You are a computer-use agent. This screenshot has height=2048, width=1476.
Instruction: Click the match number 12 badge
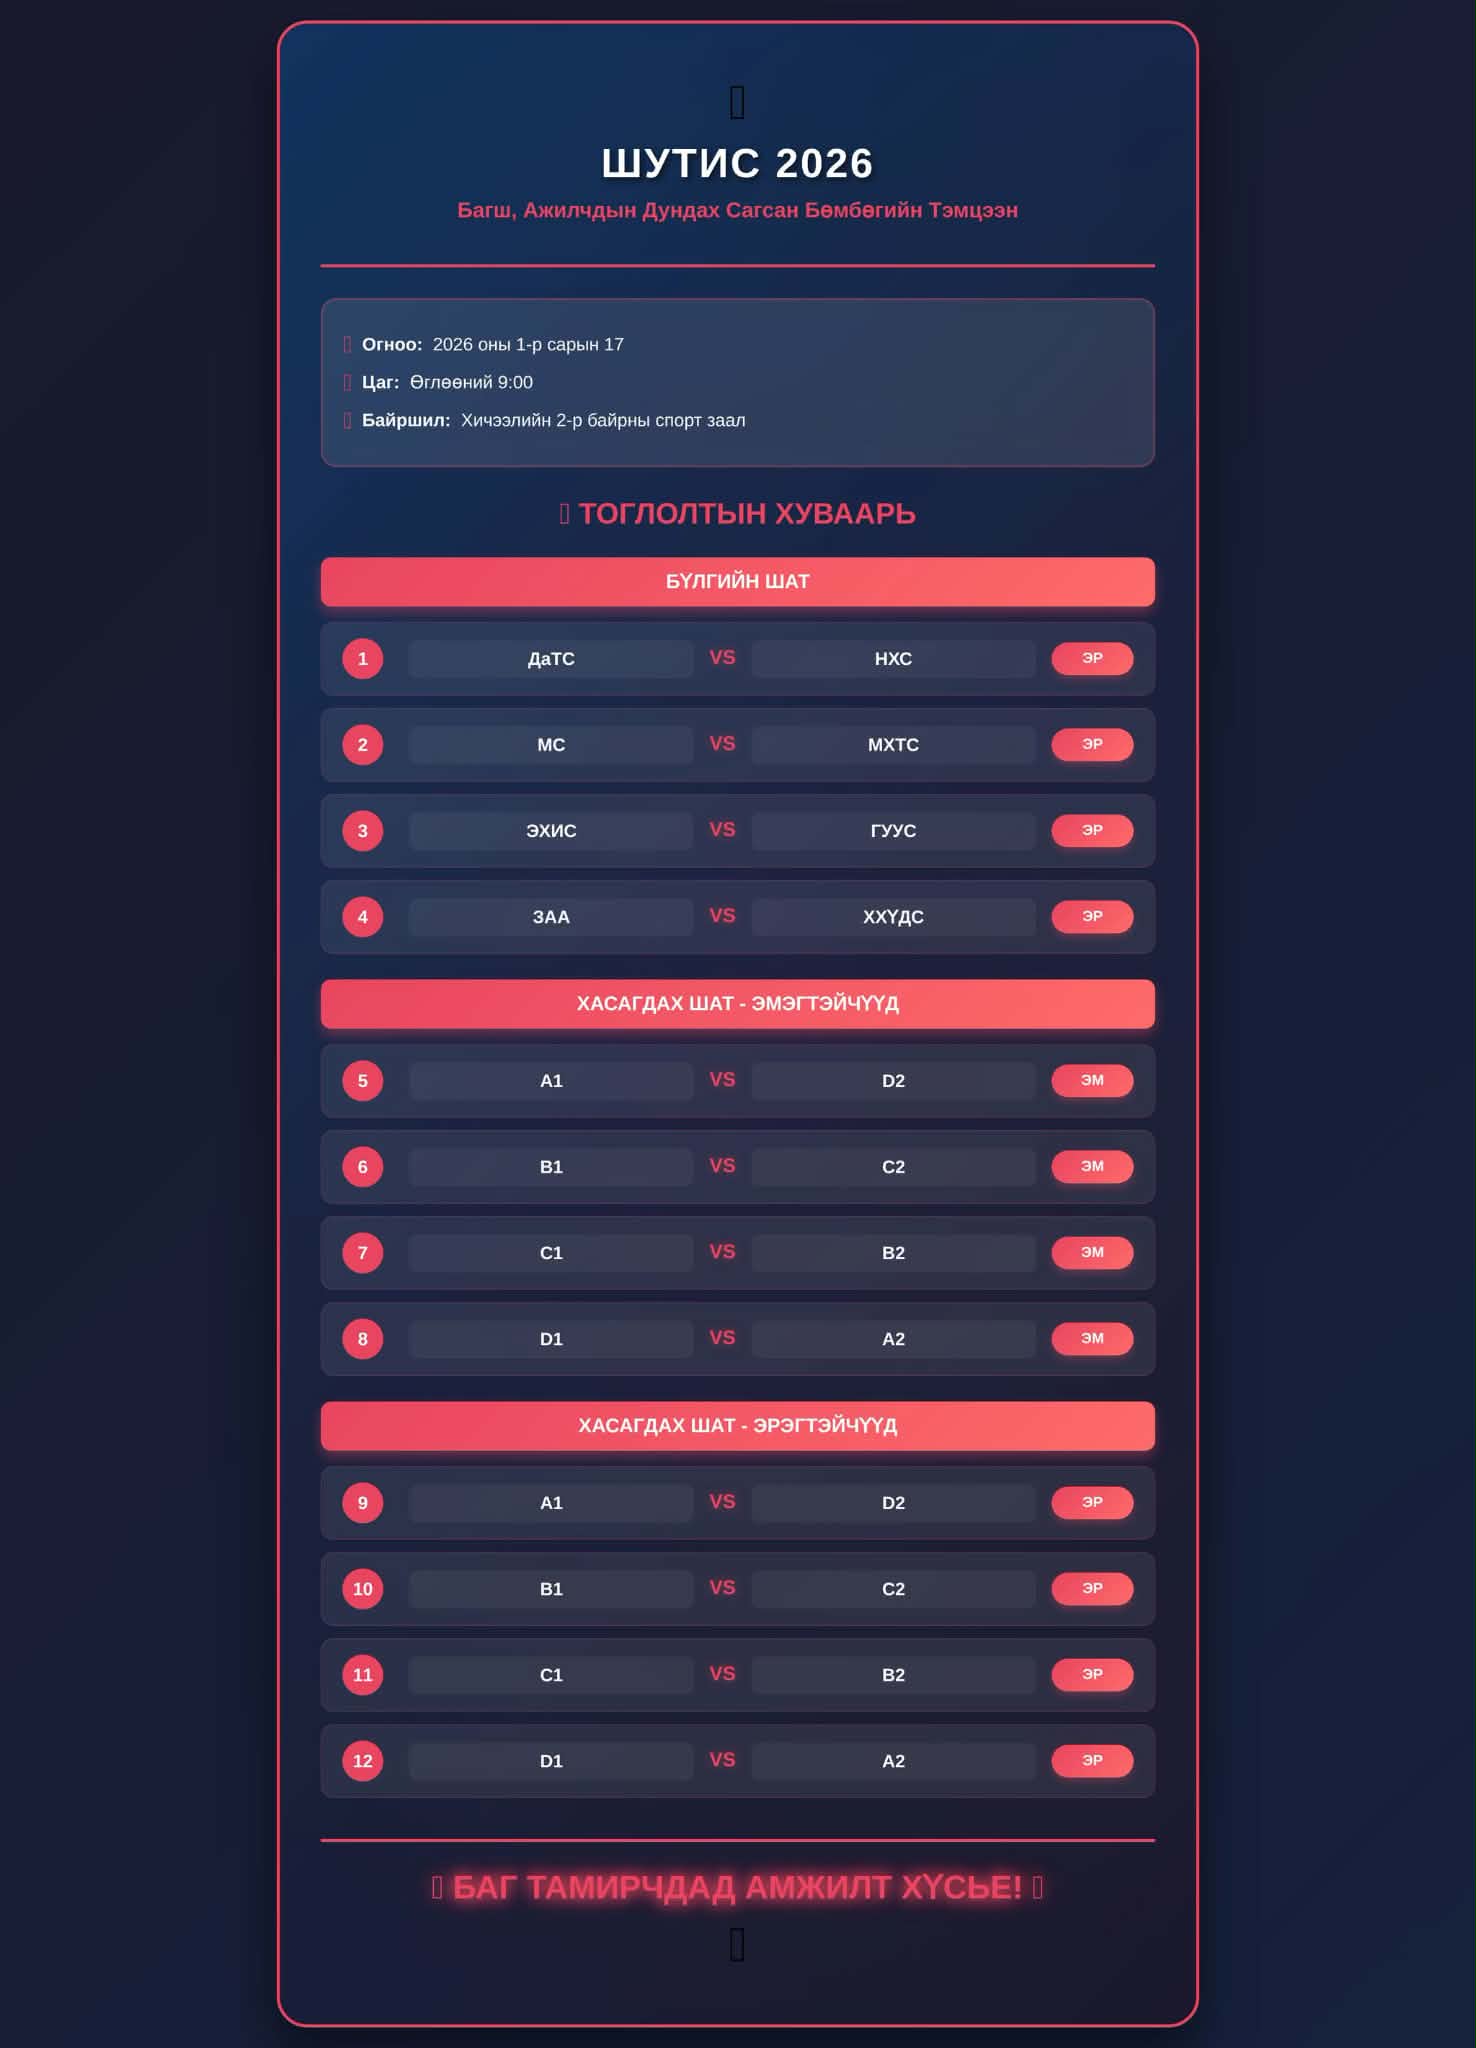coord(362,1761)
